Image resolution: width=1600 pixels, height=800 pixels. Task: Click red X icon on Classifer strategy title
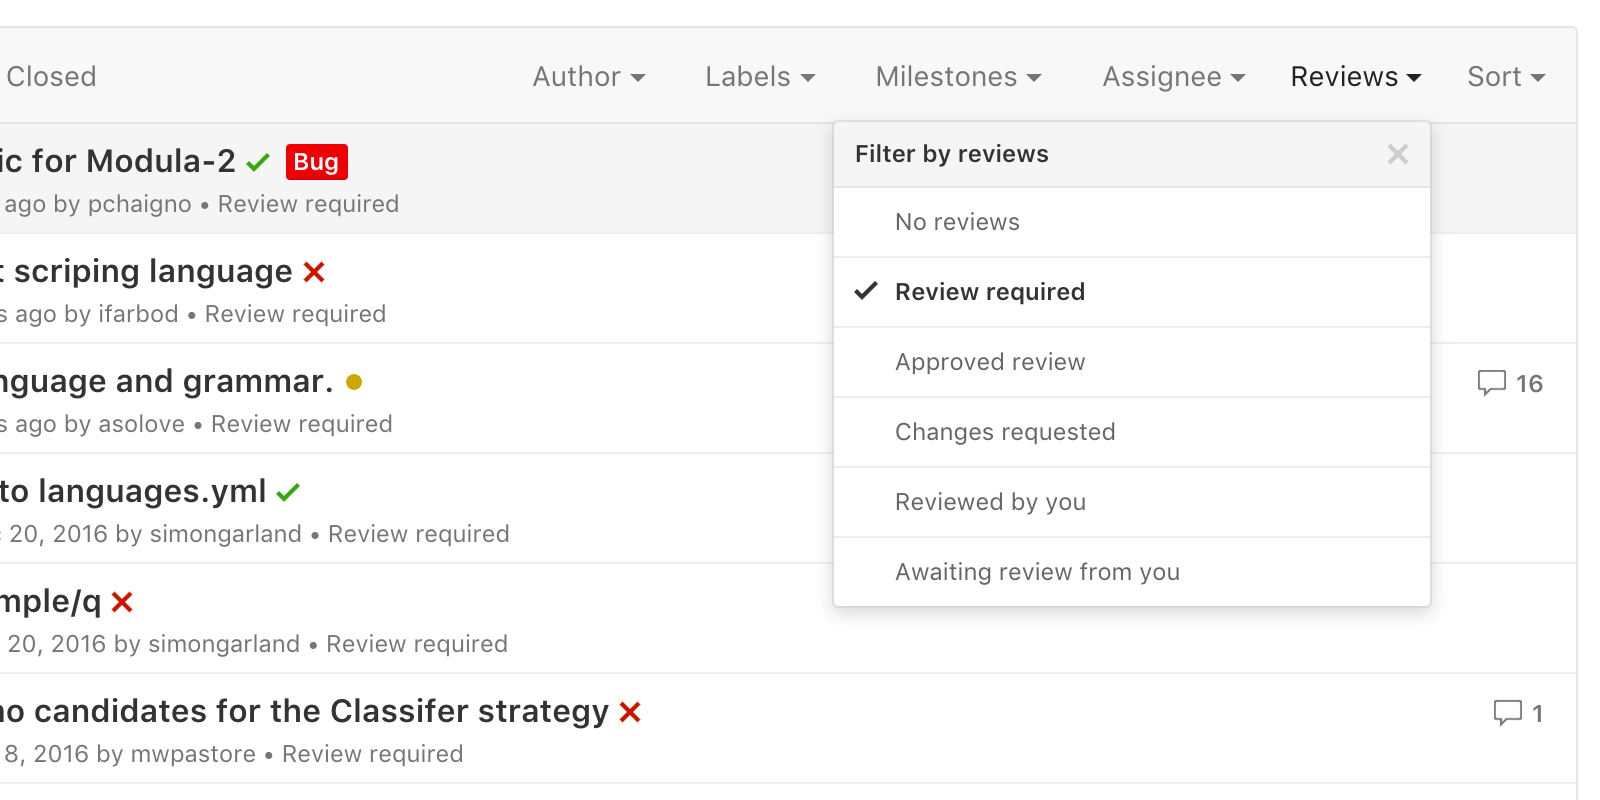click(629, 712)
